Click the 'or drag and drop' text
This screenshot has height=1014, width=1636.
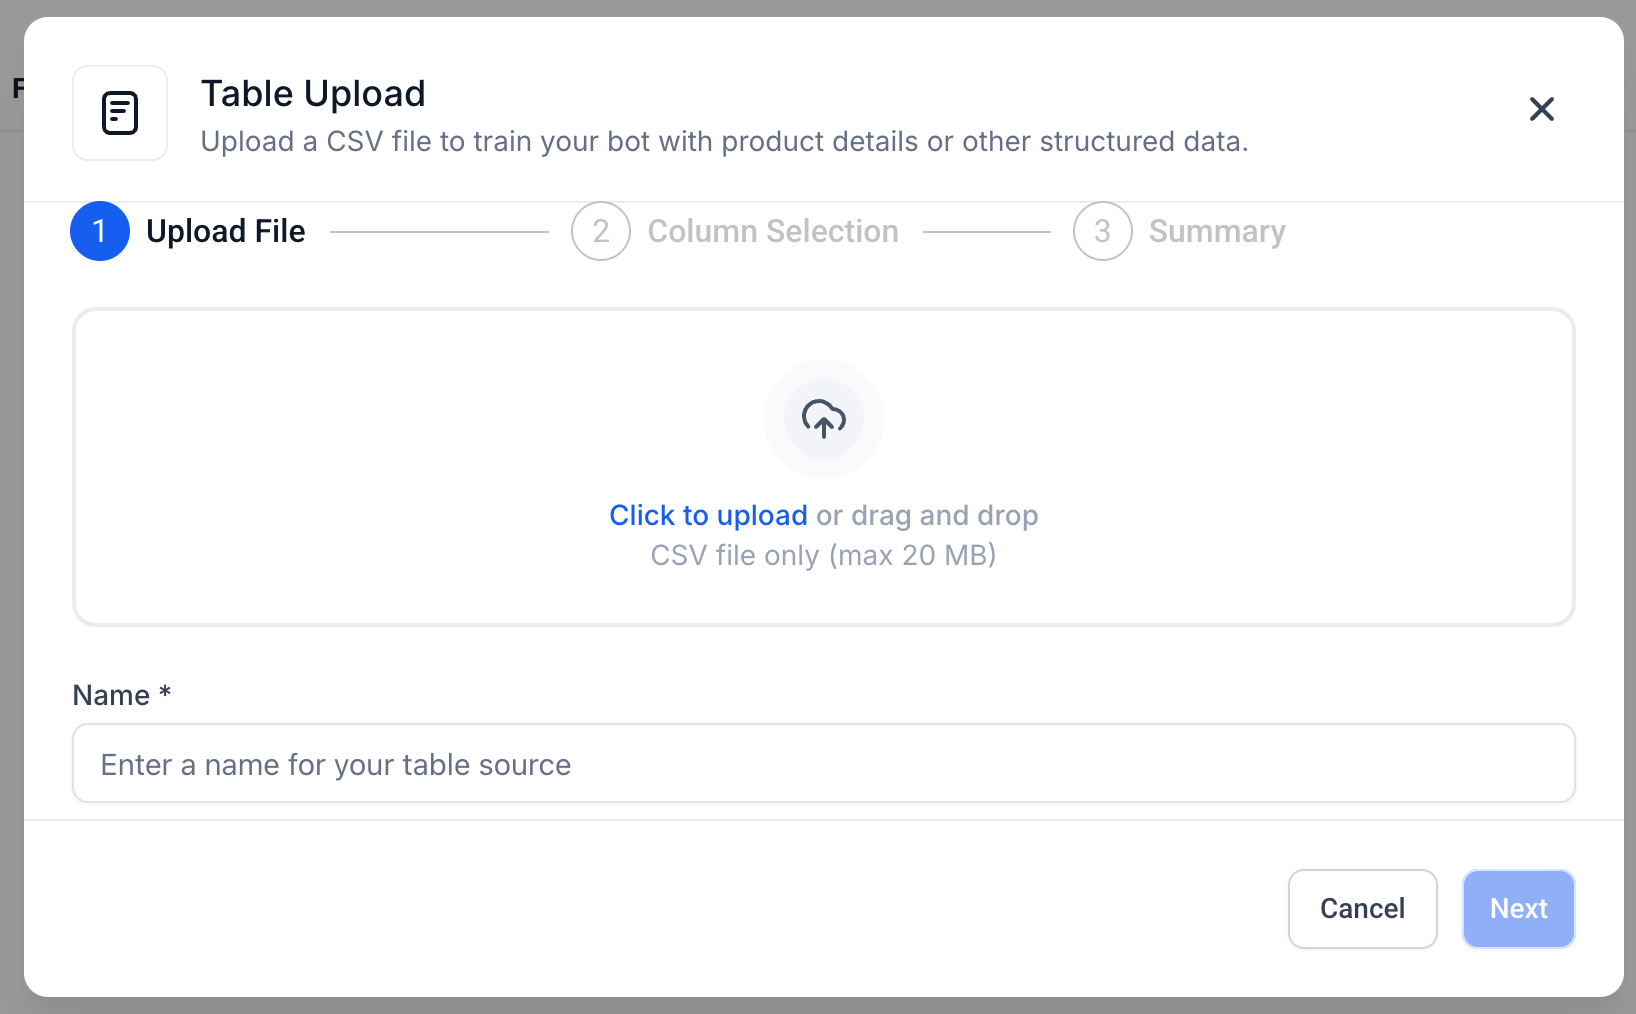(x=927, y=515)
